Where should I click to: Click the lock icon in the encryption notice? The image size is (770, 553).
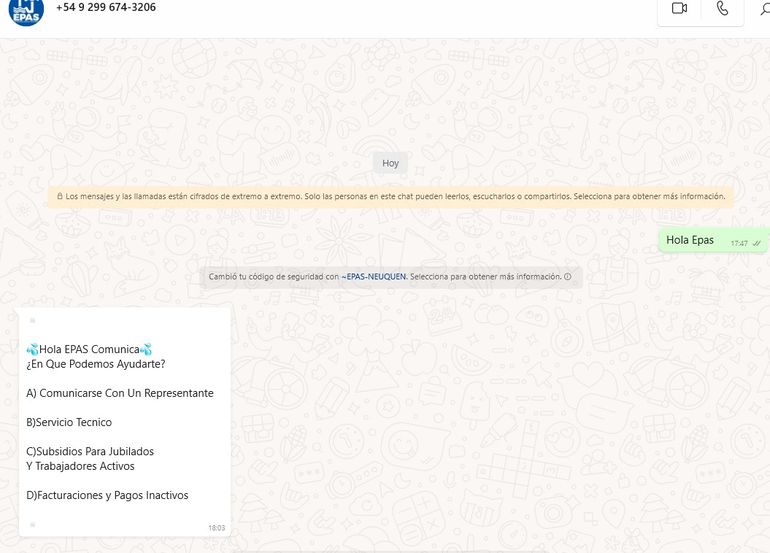[x=59, y=197]
